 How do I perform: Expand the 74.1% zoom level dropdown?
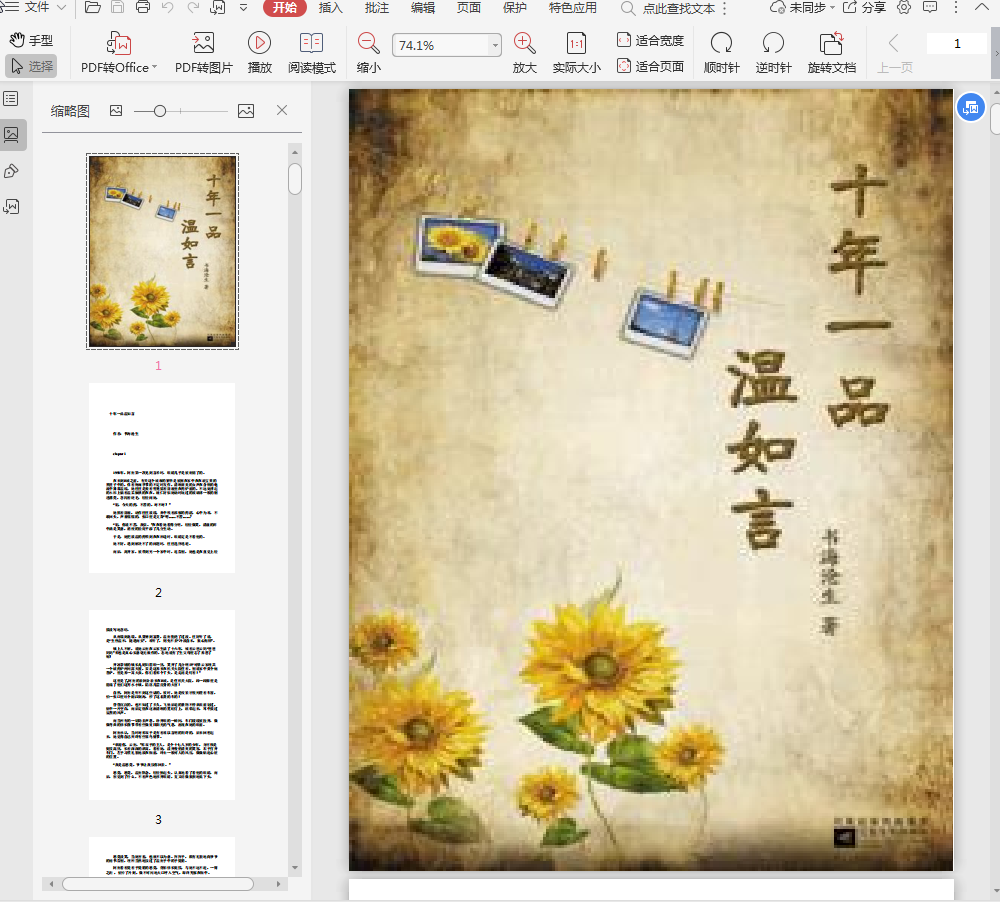click(x=495, y=46)
